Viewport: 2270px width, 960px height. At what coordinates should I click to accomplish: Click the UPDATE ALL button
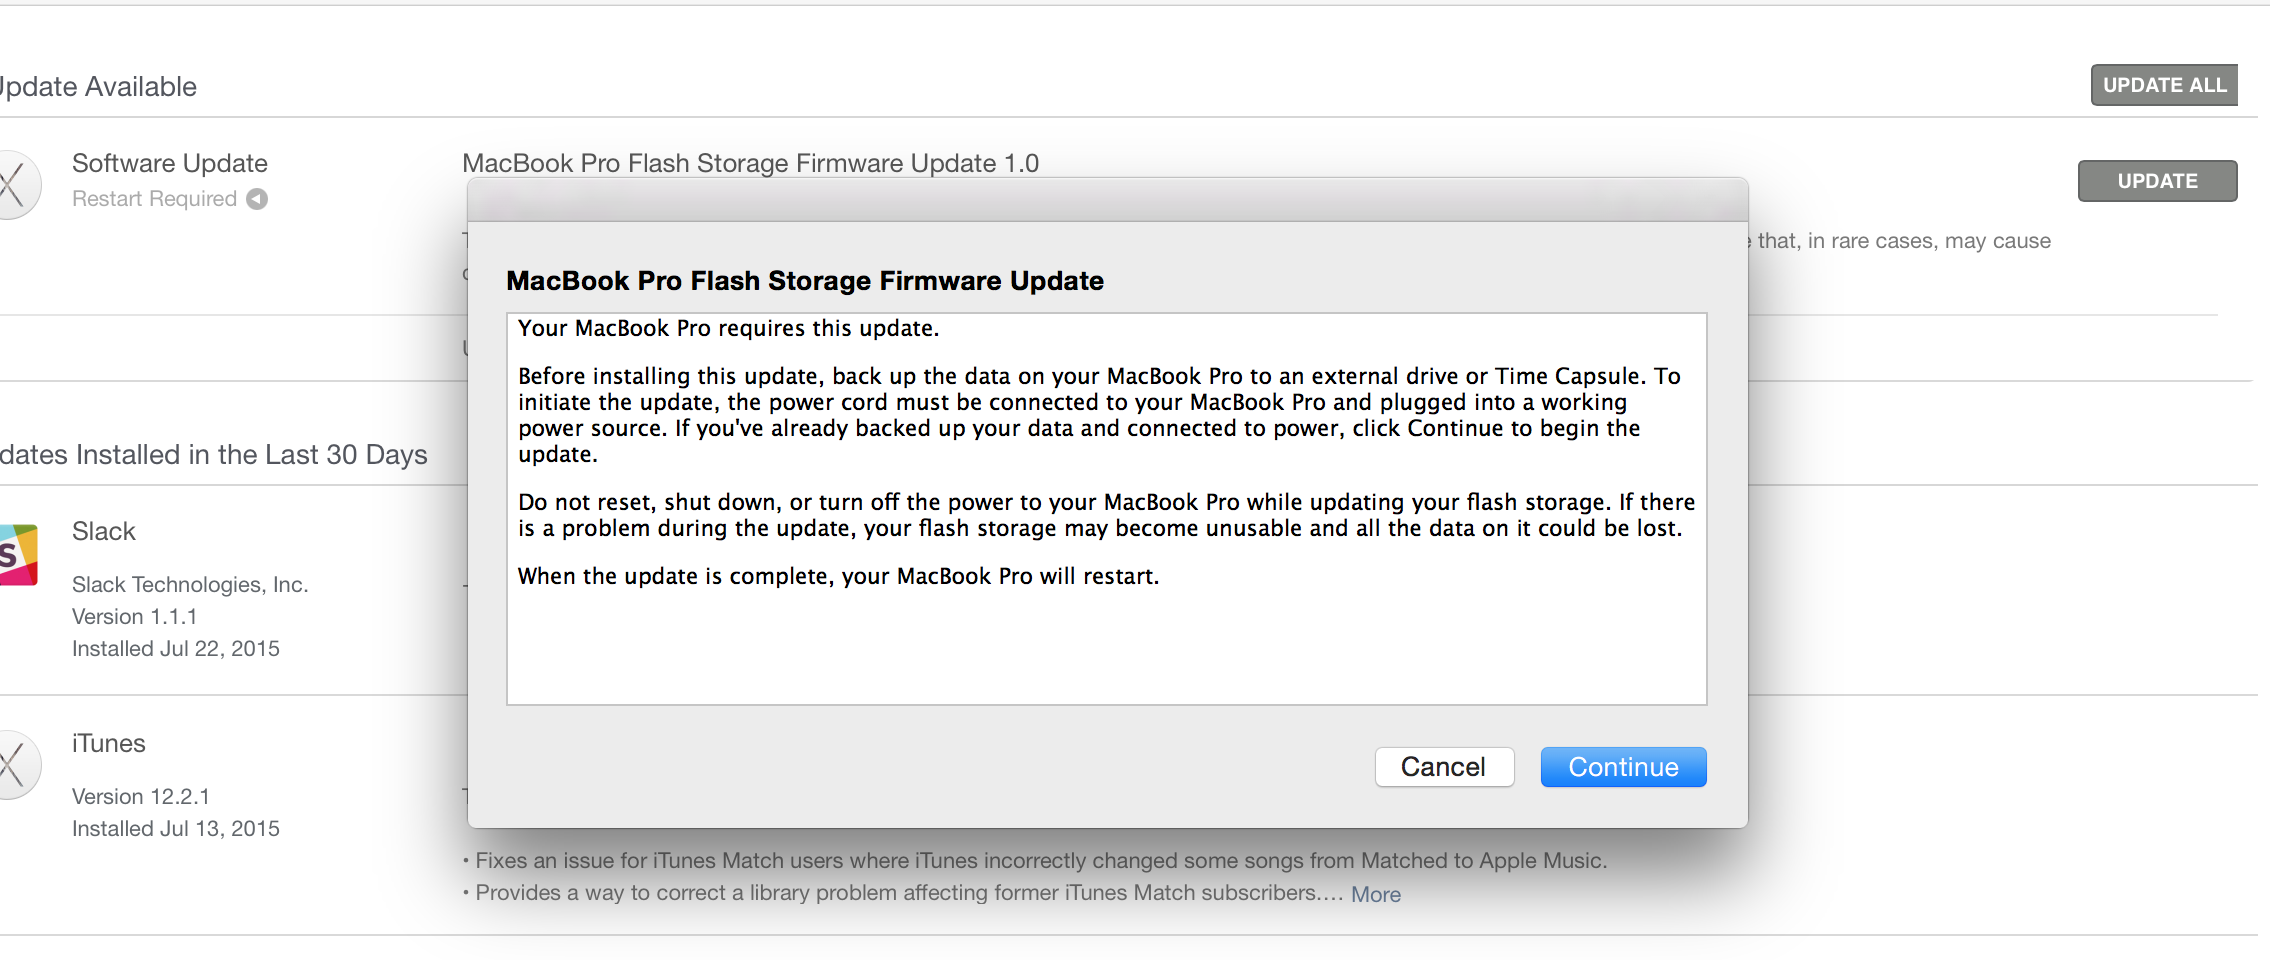point(2164,85)
